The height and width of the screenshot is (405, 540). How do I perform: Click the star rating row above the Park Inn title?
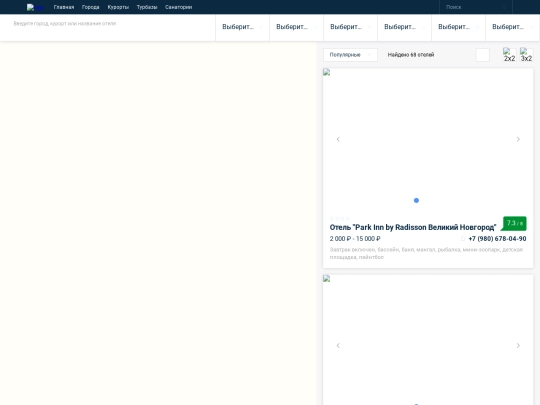click(340, 218)
